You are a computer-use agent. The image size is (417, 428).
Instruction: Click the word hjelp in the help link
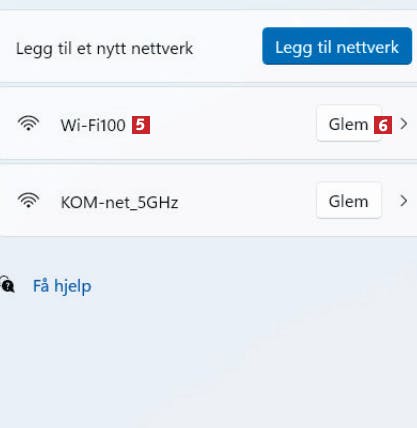(73, 287)
